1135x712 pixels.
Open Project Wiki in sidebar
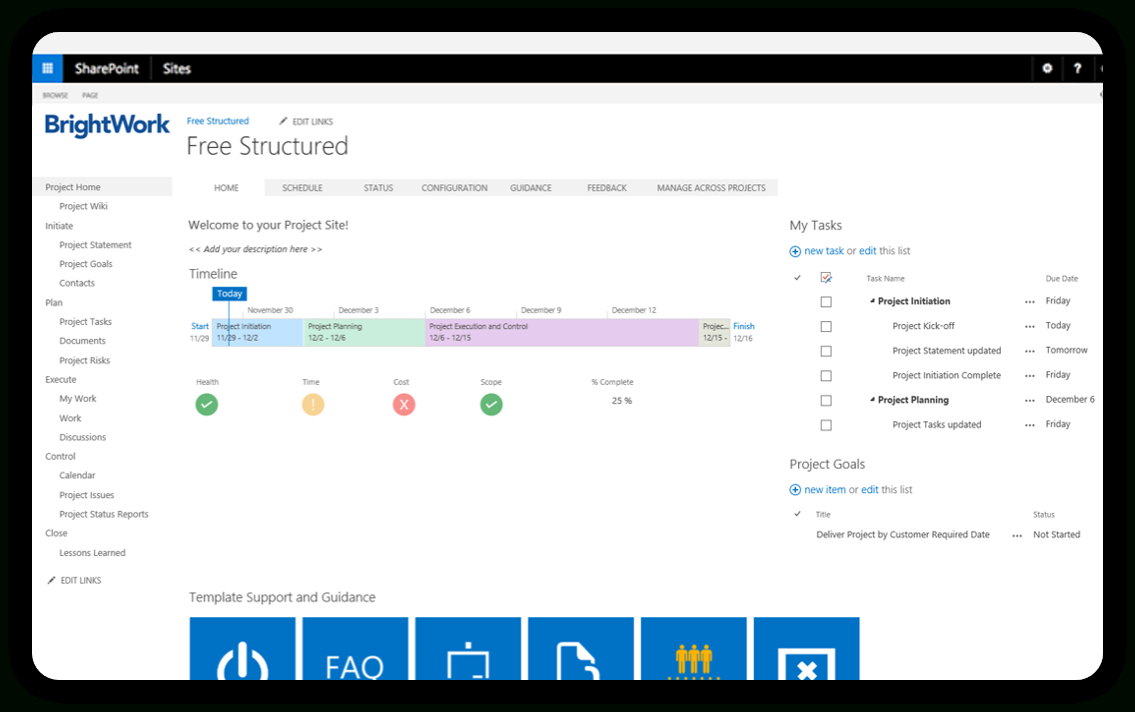[83, 206]
